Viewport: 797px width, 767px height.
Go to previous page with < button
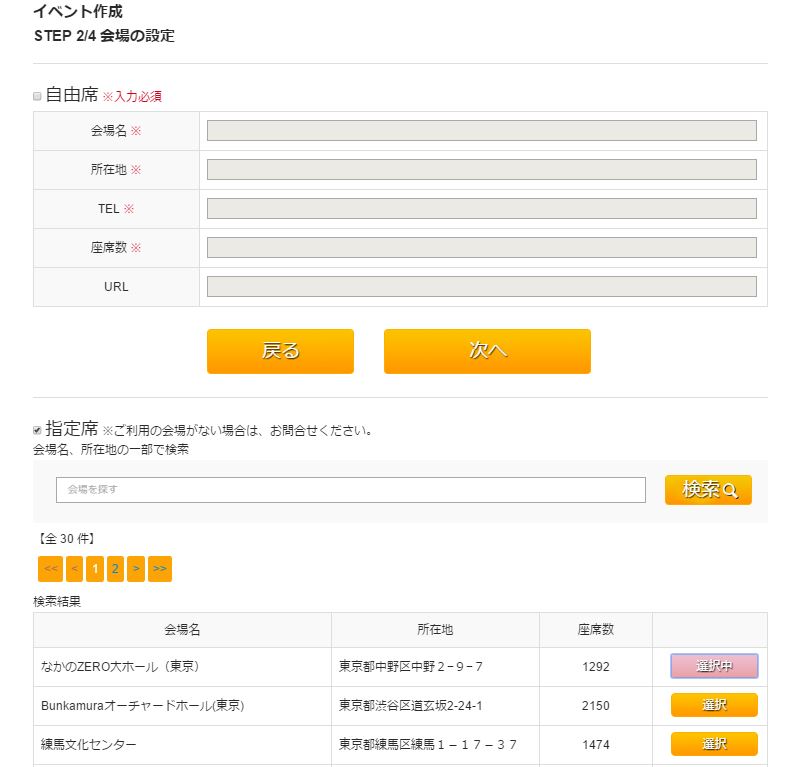point(75,569)
